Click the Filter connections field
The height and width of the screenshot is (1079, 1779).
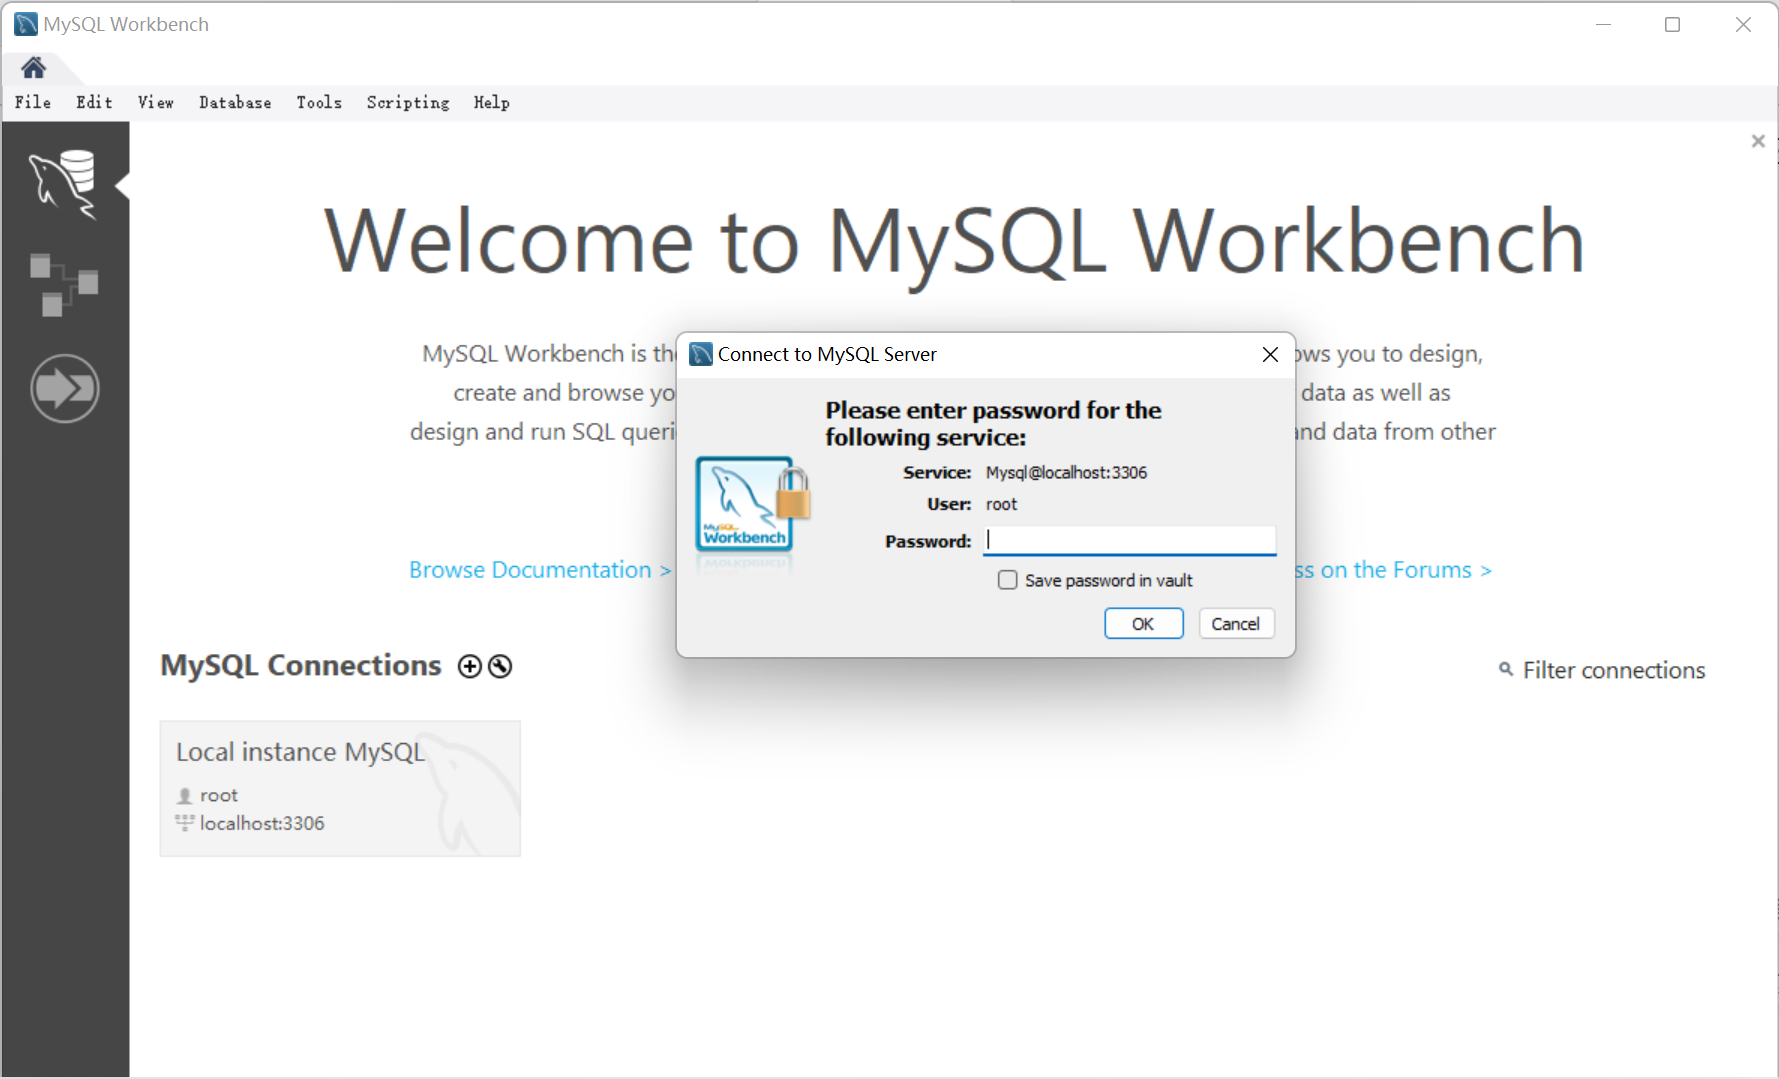(1613, 670)
